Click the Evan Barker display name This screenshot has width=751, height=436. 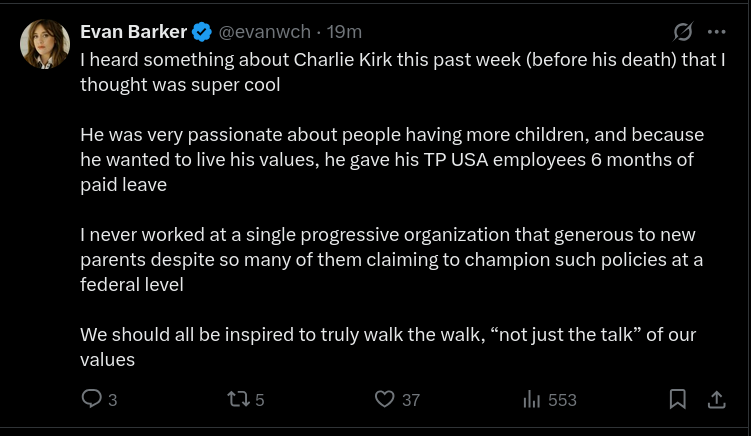click(x=133, y=32)
